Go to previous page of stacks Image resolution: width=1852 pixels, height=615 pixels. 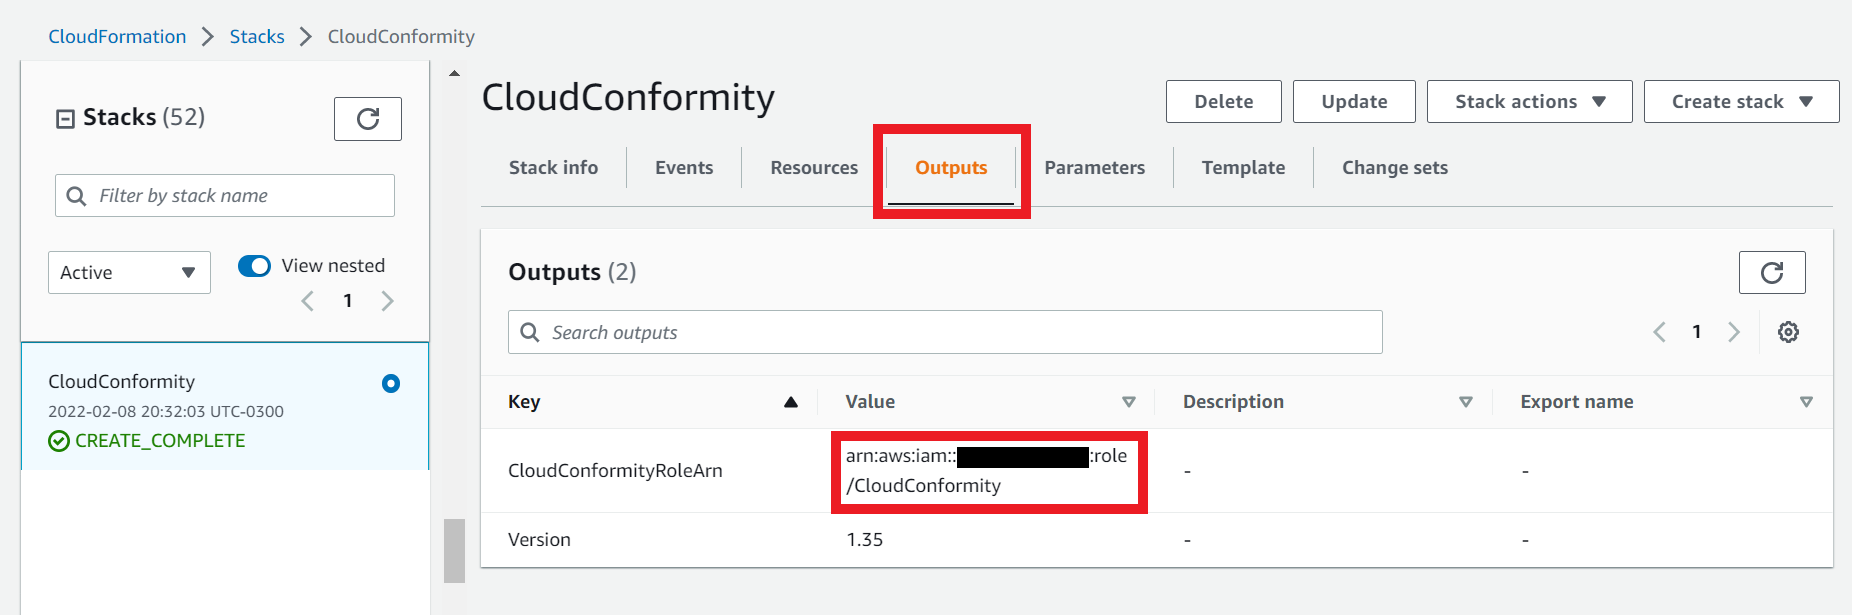coord(308,301)
